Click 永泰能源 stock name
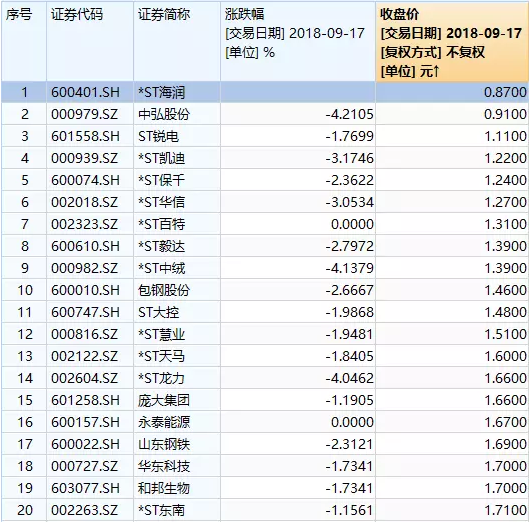Image resolution: width=529 pixels, height=522 pixels. [164, 422]
